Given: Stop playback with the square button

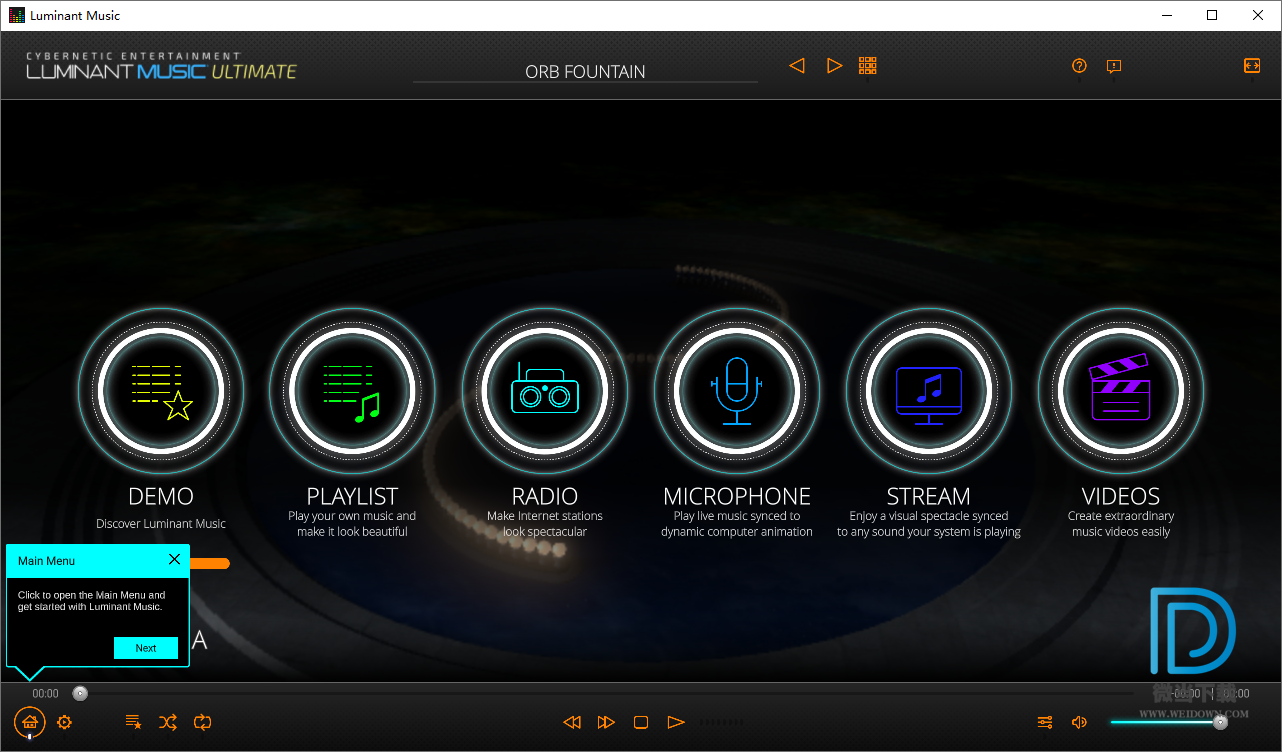Looking at the screenshot, I should click(641, 722).
